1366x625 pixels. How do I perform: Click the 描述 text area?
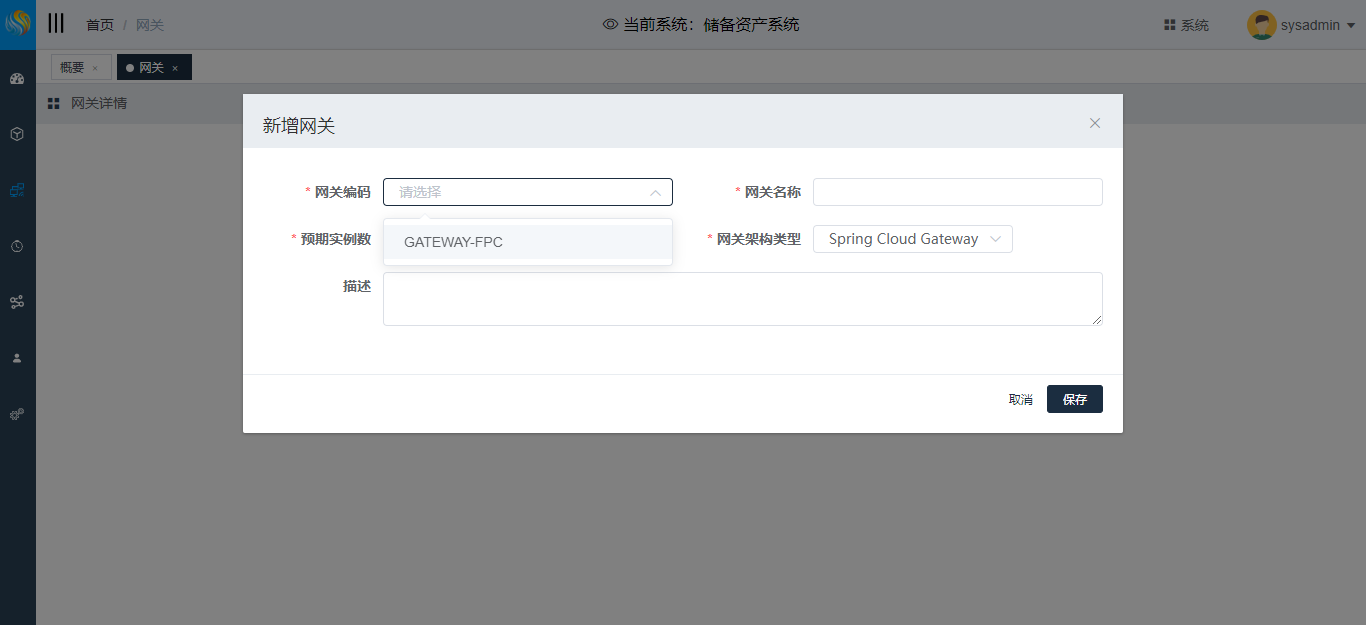pyautogui.click(x=742, y=299)
